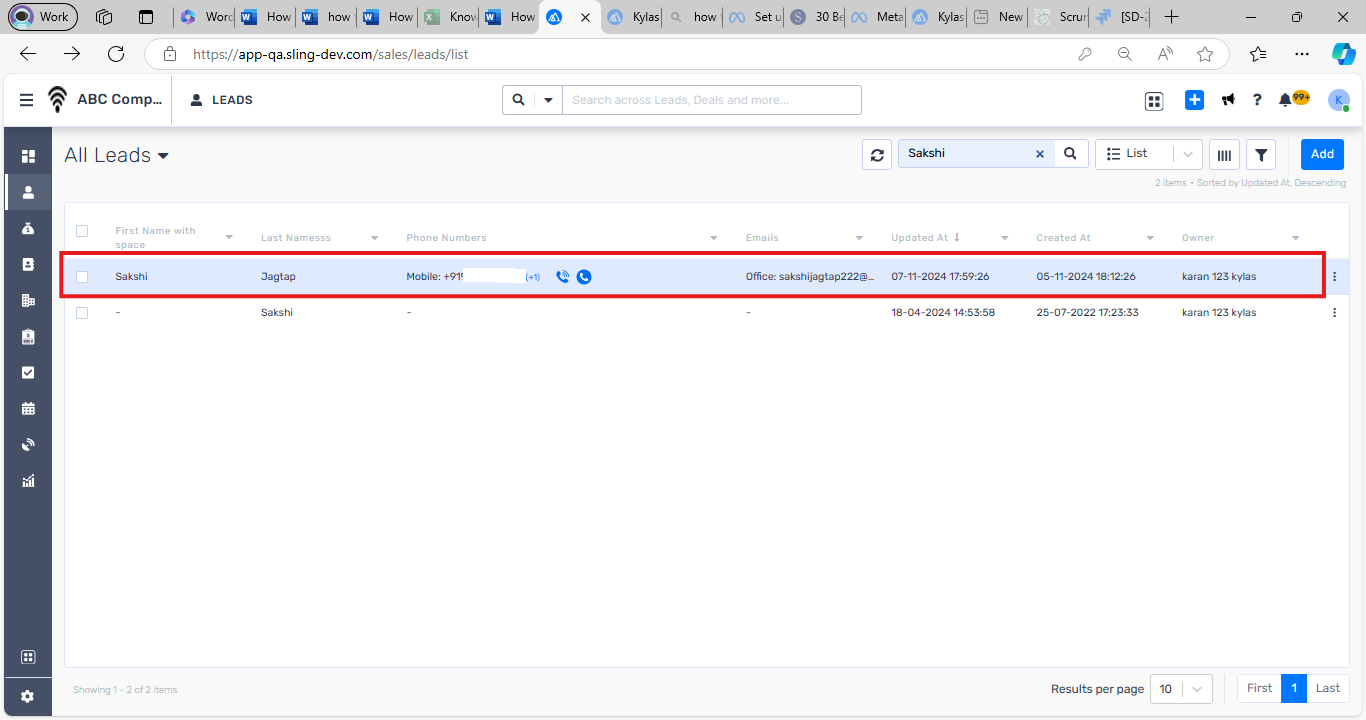Image resolution: width=1366 pixels, height=720 pixels.
Task: Open three-dot menu for Sakshi Jagtap row
Action: tap(1334, 277)
